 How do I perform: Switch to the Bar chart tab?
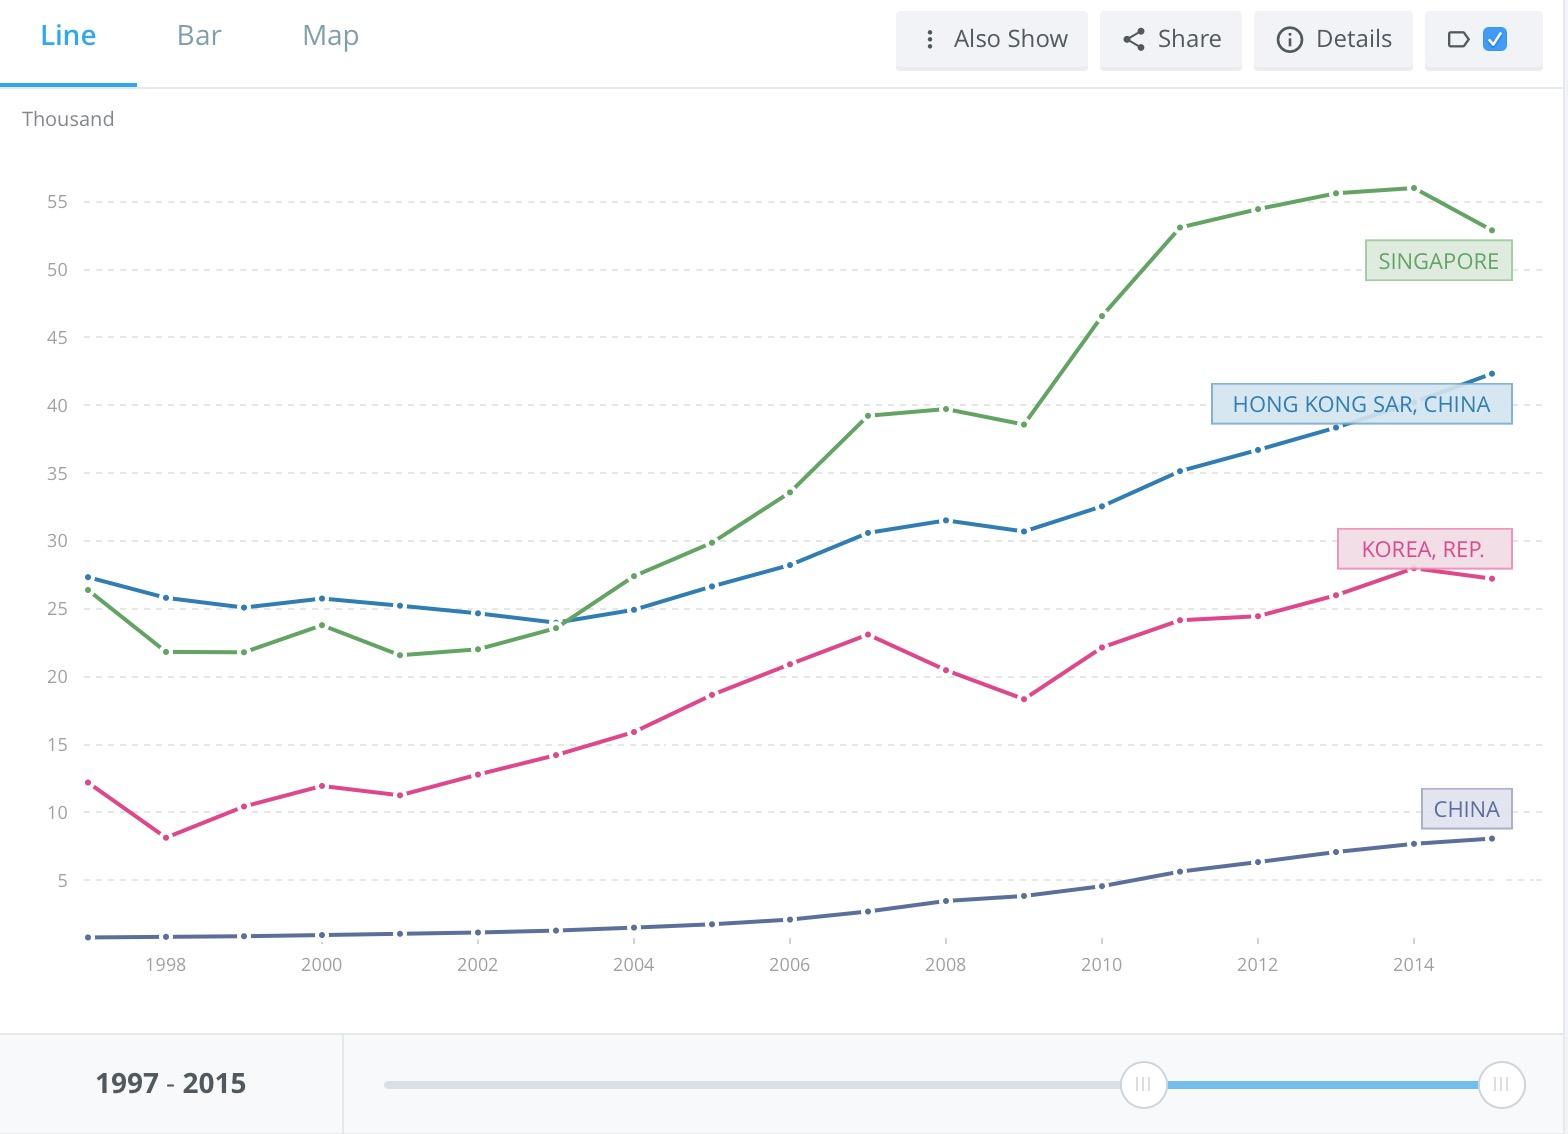click(199, 36)
